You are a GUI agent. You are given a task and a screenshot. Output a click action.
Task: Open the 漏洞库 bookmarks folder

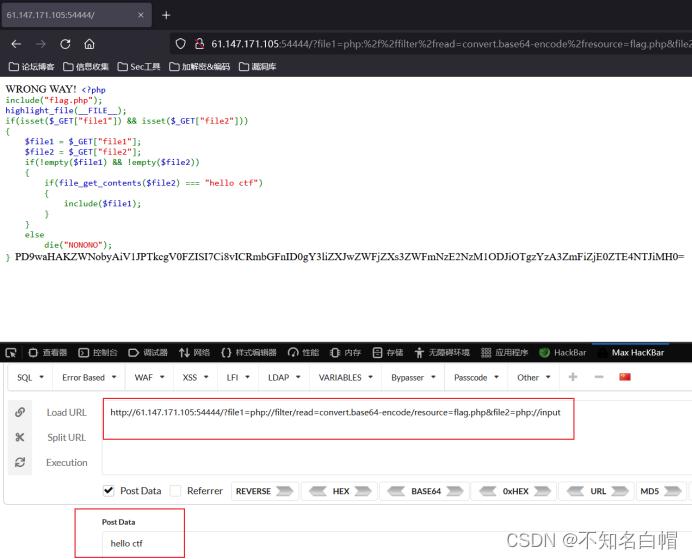(257, 67)
